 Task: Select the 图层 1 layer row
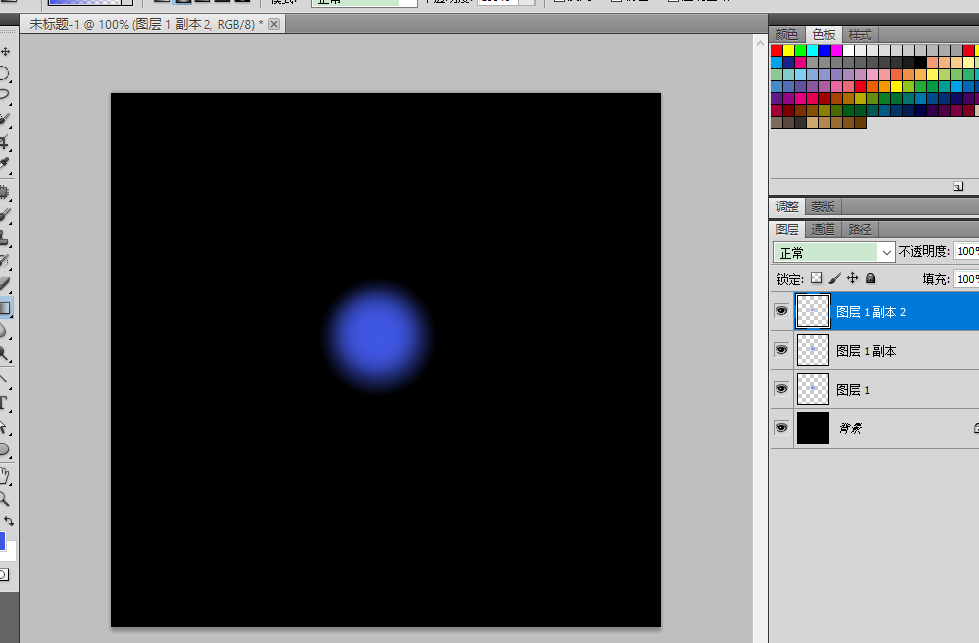tap(886, 389)
